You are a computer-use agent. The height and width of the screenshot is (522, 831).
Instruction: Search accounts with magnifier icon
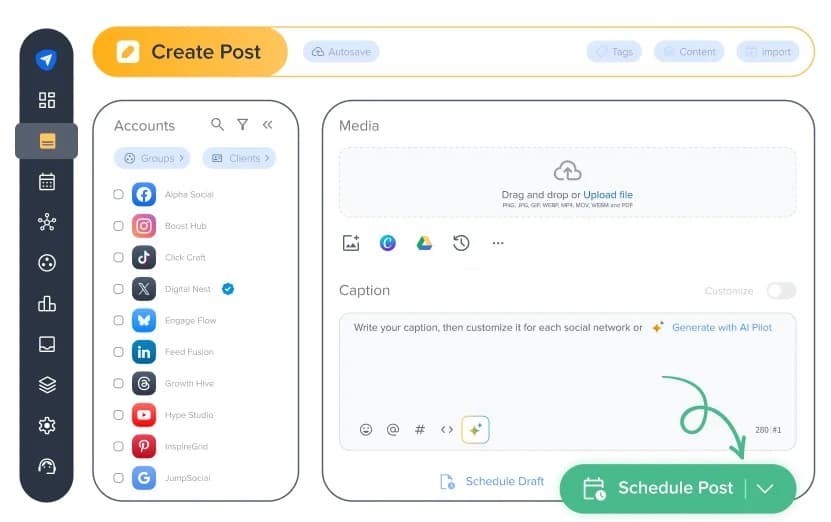coord(217,125)
